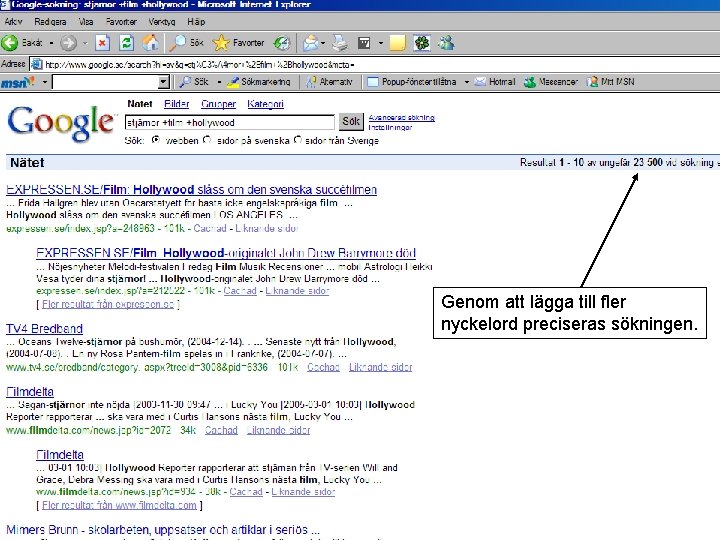Click 'Fler resultat från www.filmdelta.com' link

coord(119,505)
